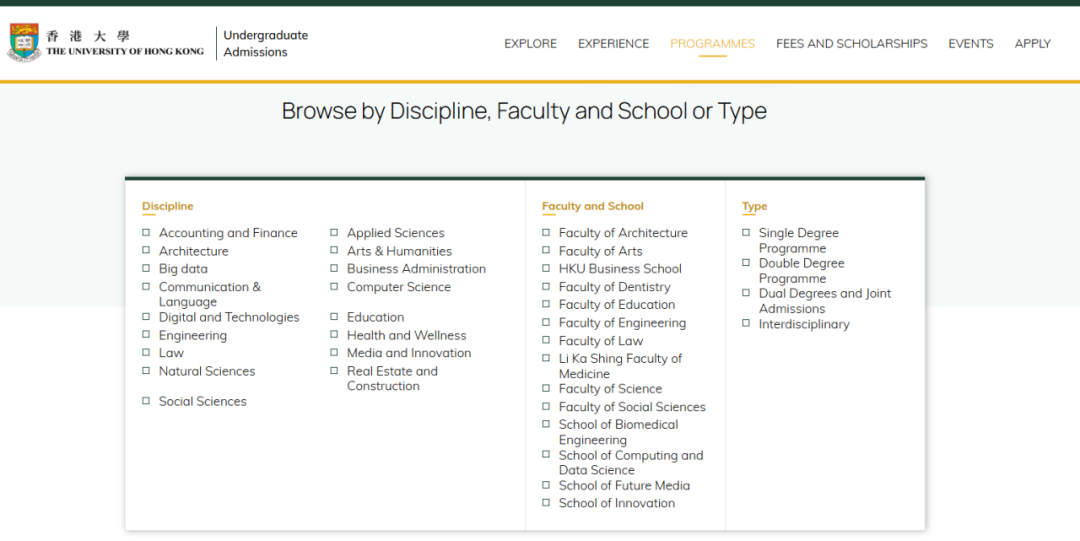Enable the Li Ka Shing Faculty of Medicine filter
This screenshot has width=1080, height=541.
point(546,358)
